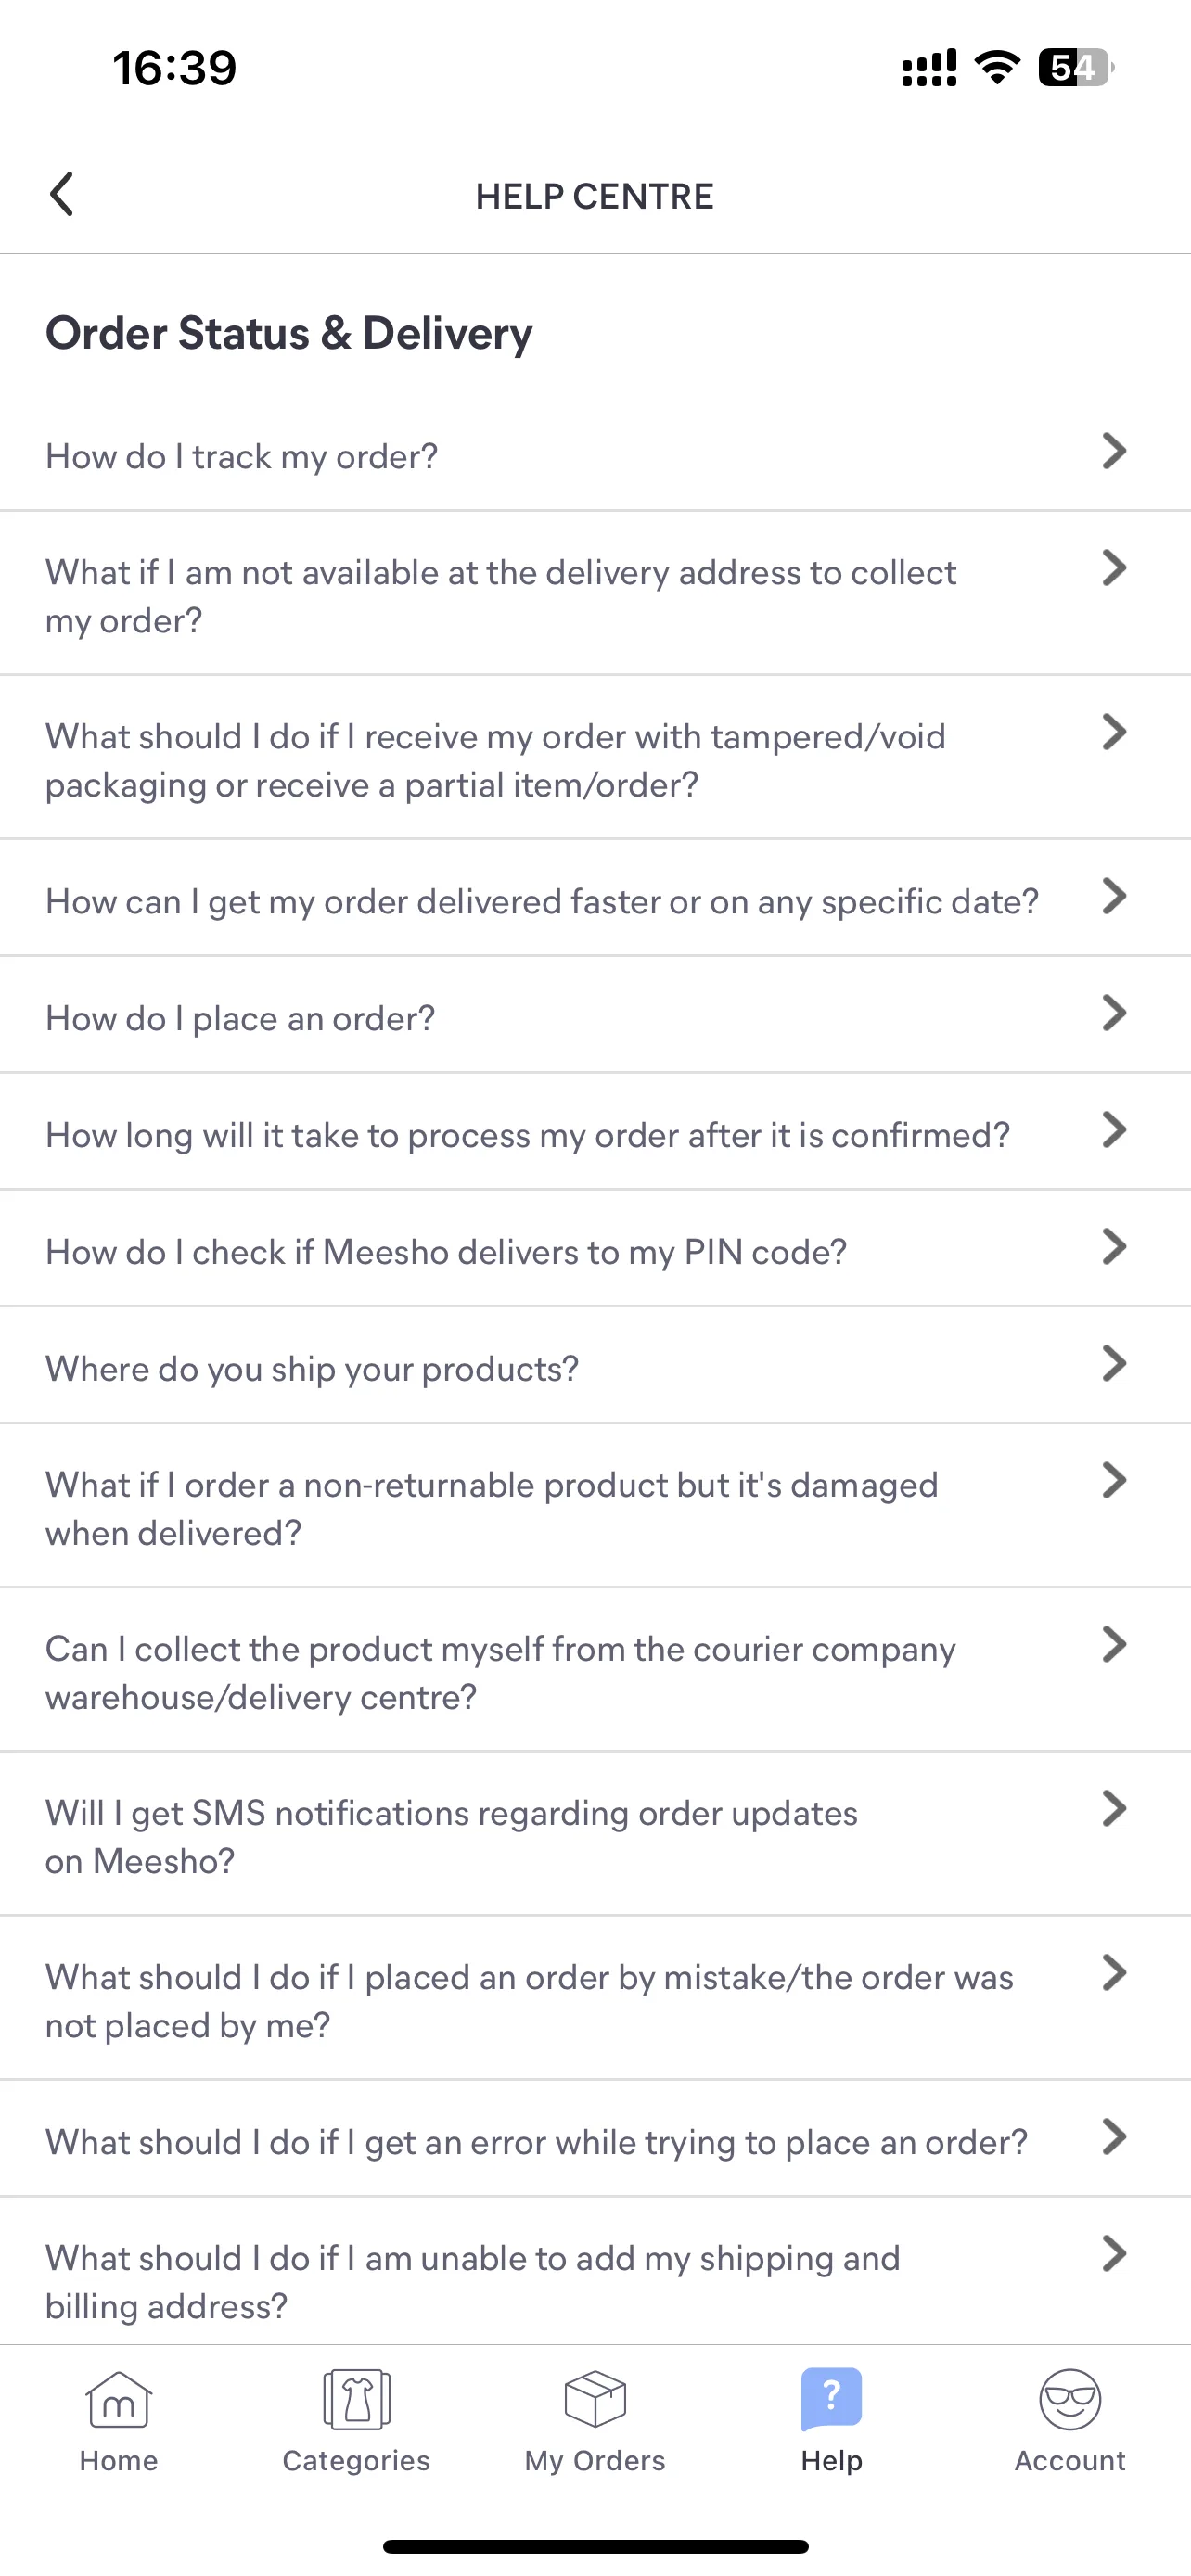This screenshot has width=1191, height=2576.
Task: Tap the back arrow icon
Action: pyautogui.click(x=62, y=194)
